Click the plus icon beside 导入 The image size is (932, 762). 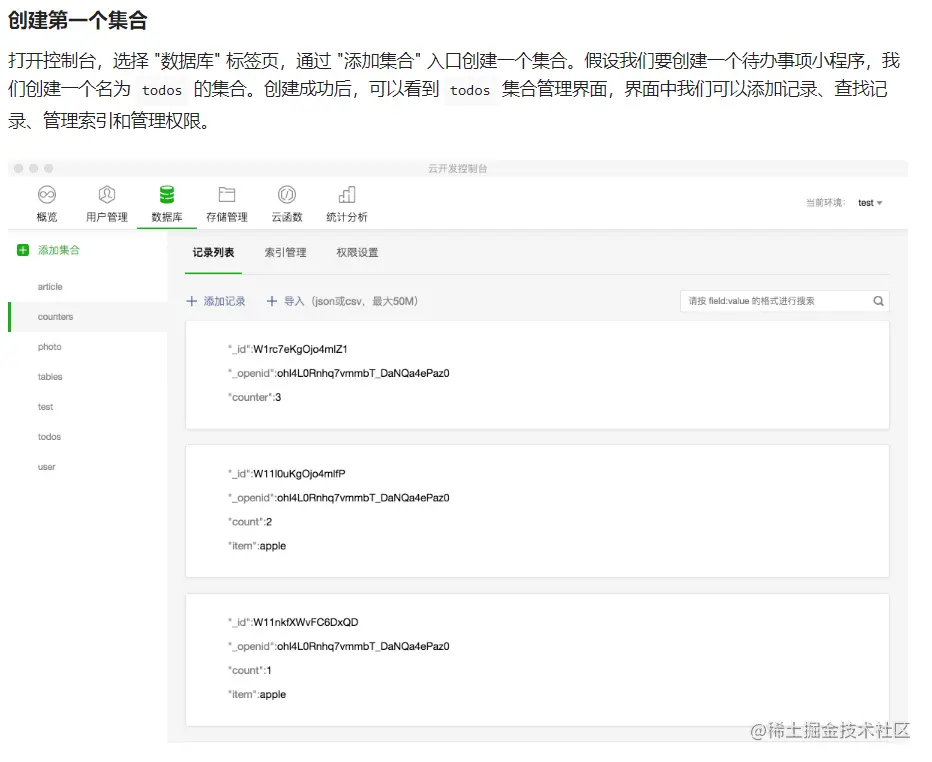pyautogui.click(x=272, y=301)
